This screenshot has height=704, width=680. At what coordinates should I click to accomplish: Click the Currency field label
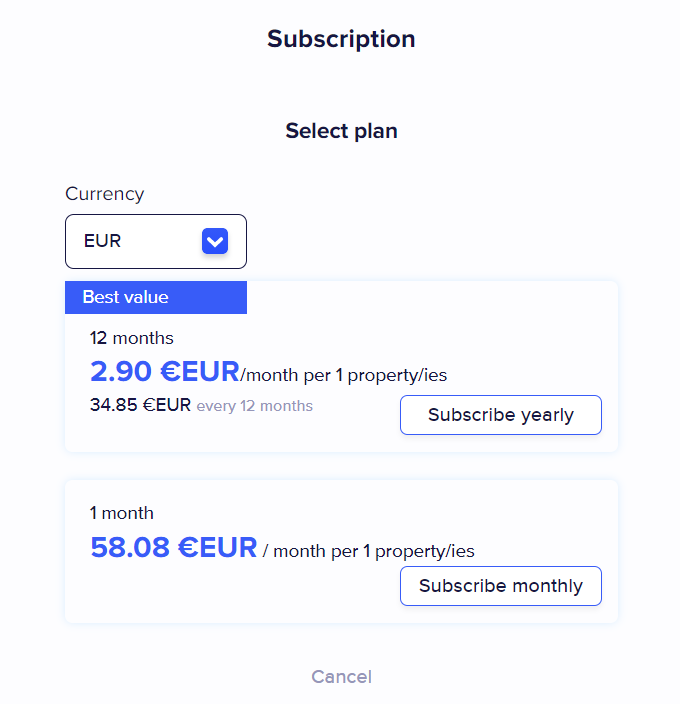click(x=105, y=194)
